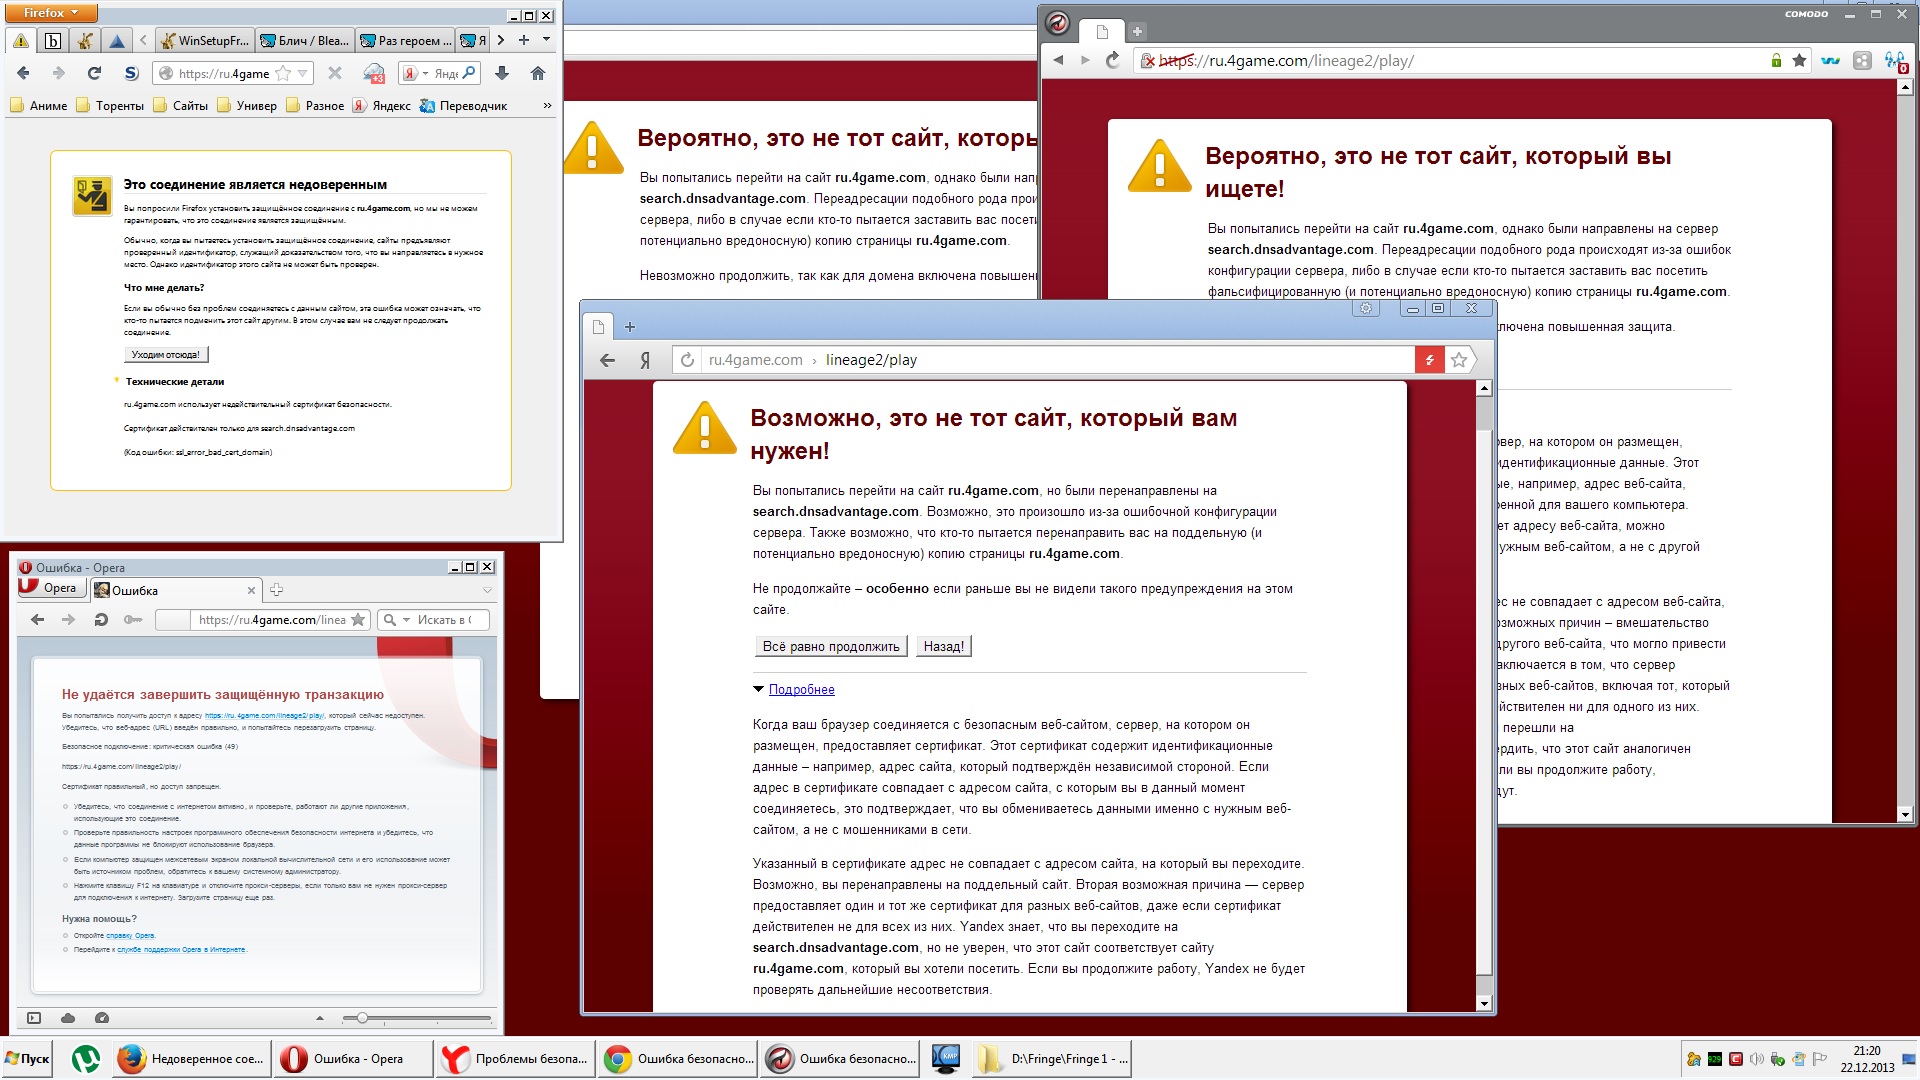The image size is (1920, 1080).
Task: Click the crossed-out https security icon in Comodo
Action: [1149, 61]
